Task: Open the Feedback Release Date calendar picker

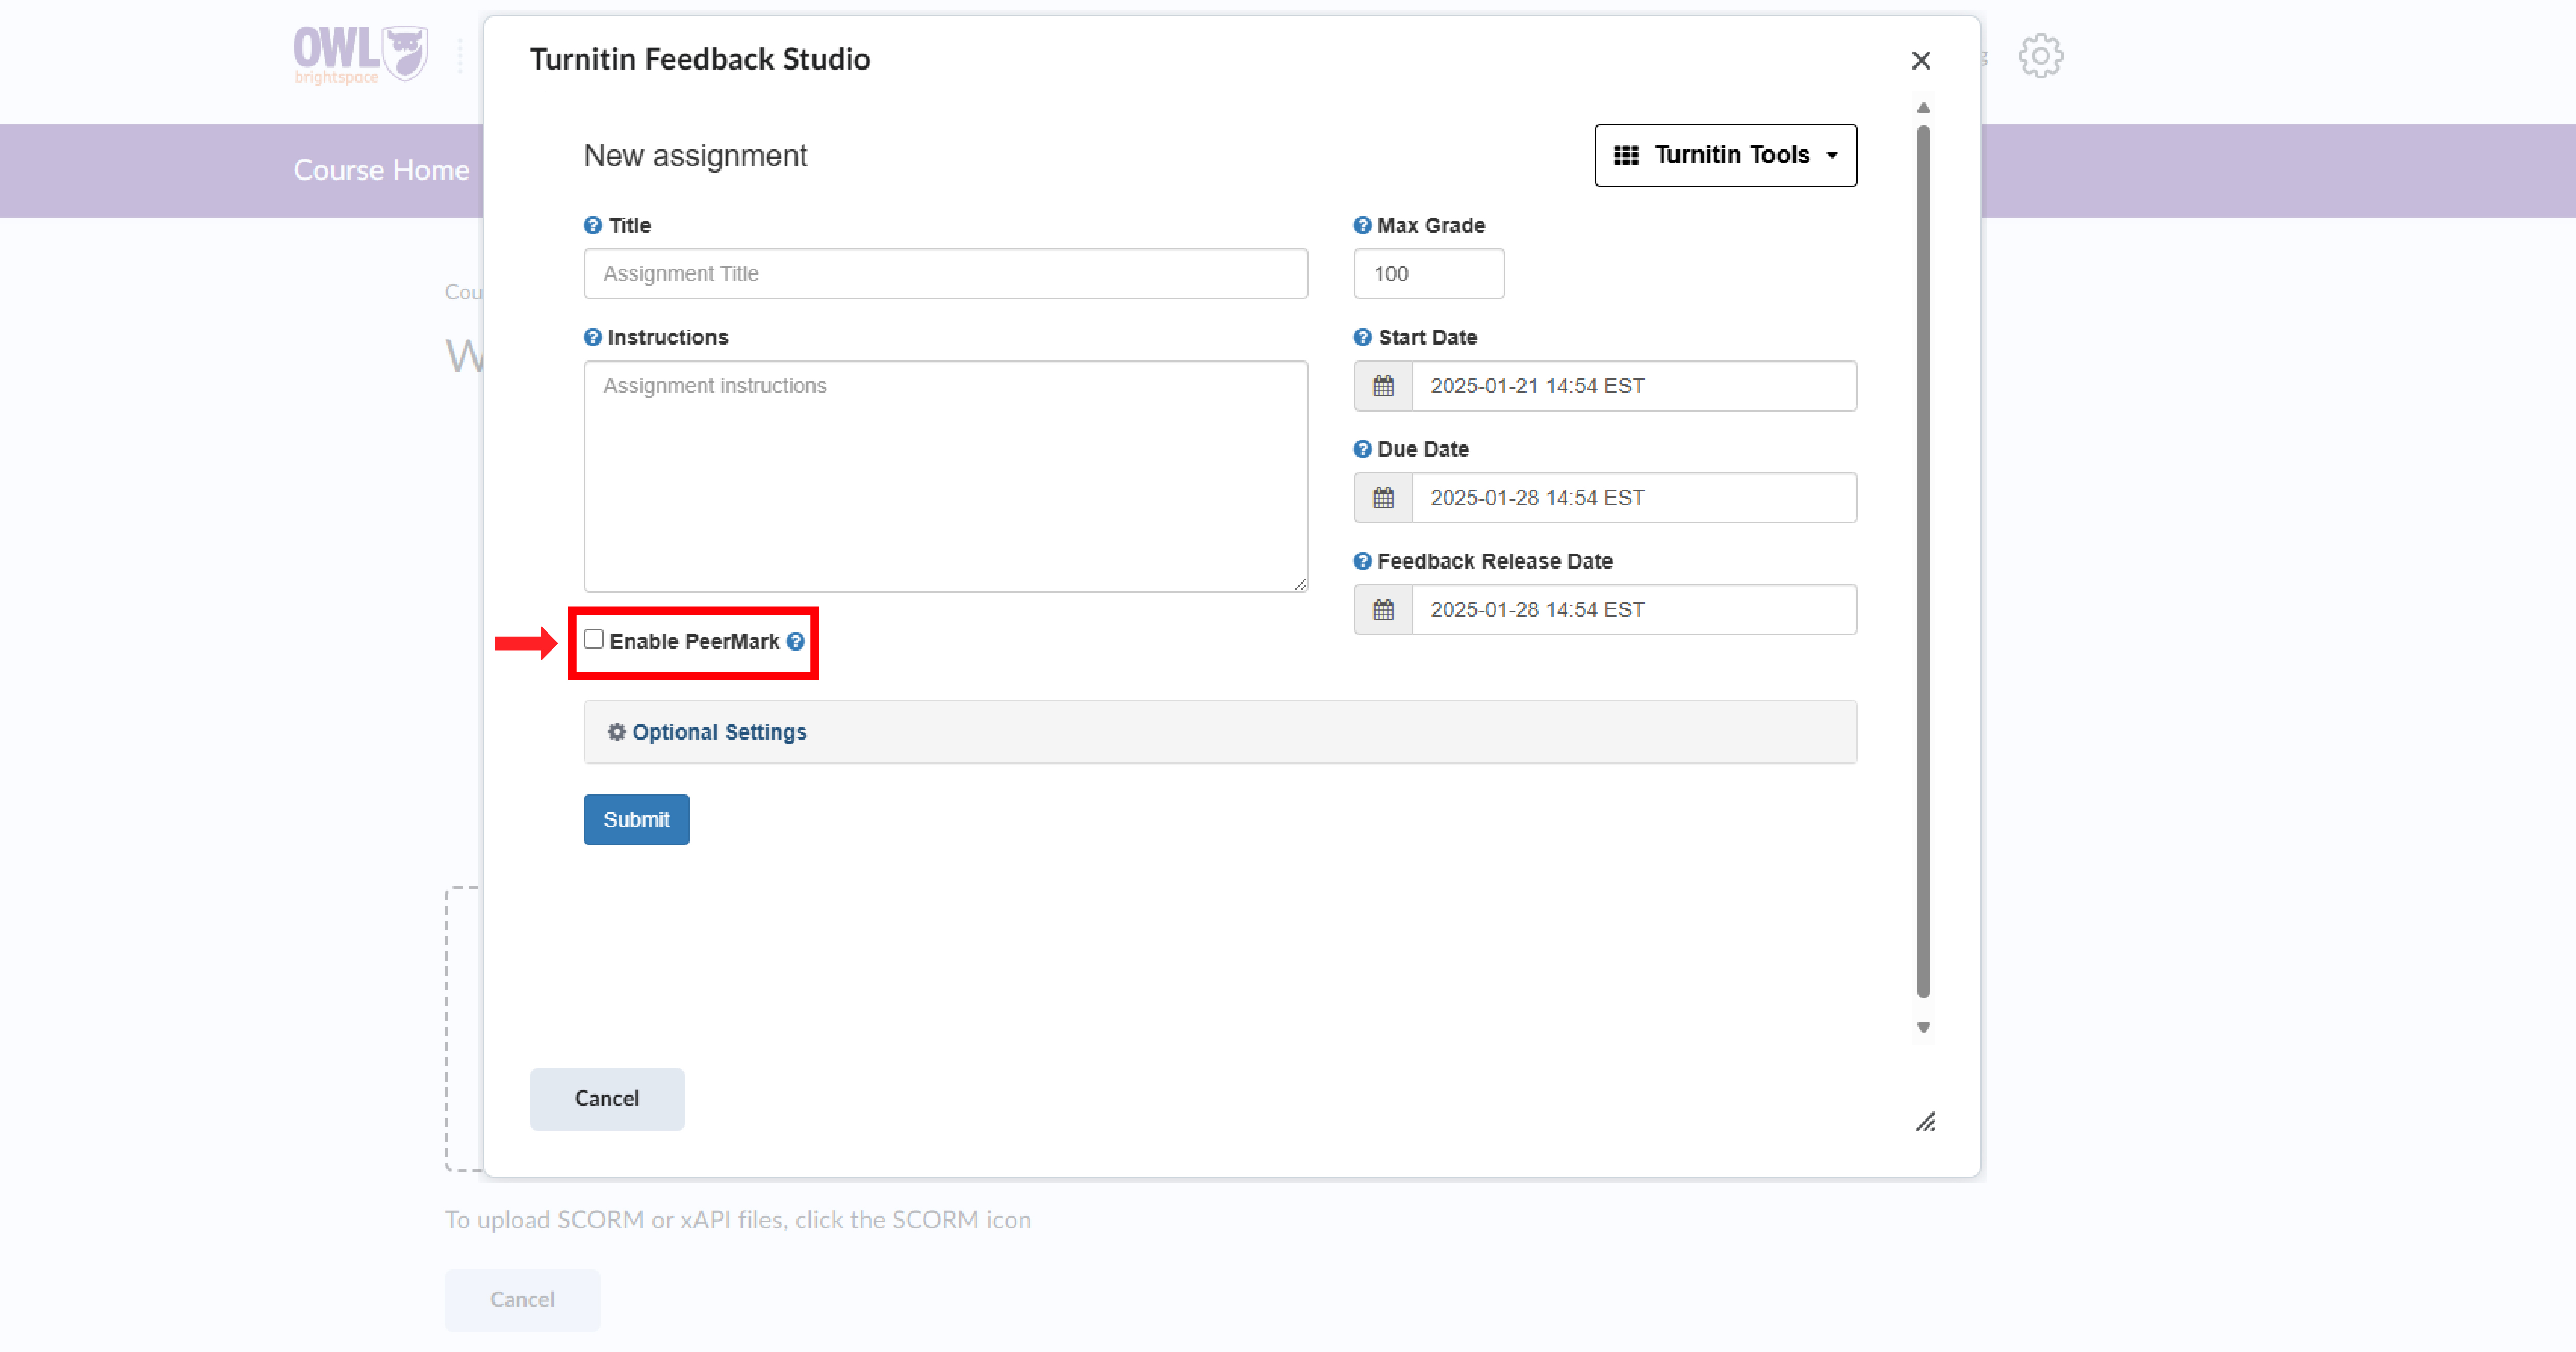Action: (1383, 609)
